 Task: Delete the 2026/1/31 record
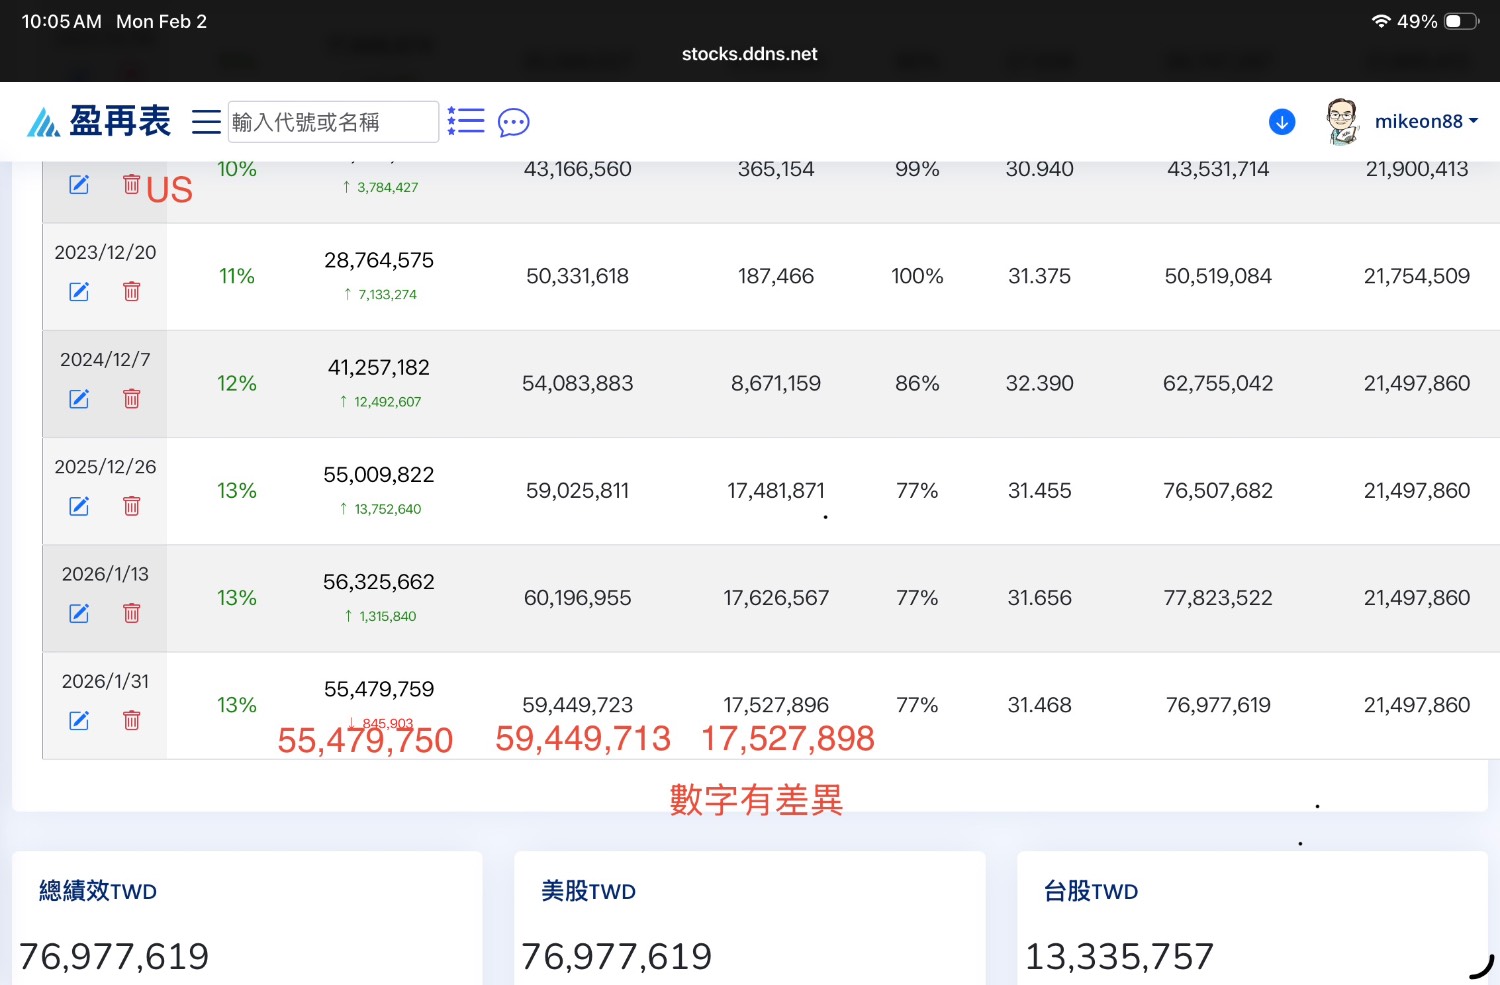pos(131,720)
